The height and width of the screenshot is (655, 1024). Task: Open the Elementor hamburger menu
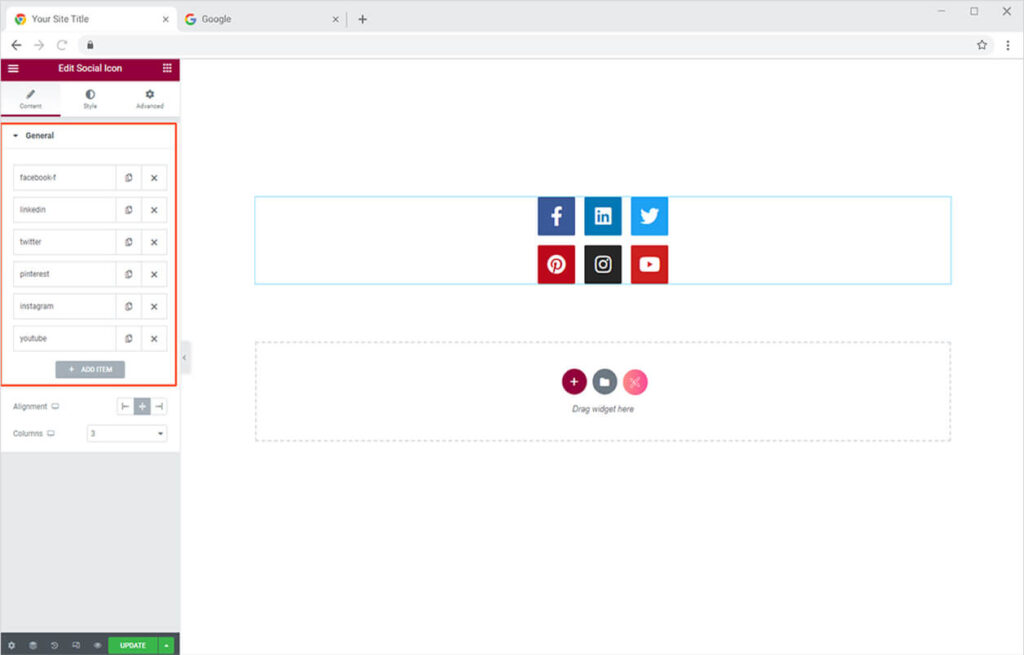[13, 68]
